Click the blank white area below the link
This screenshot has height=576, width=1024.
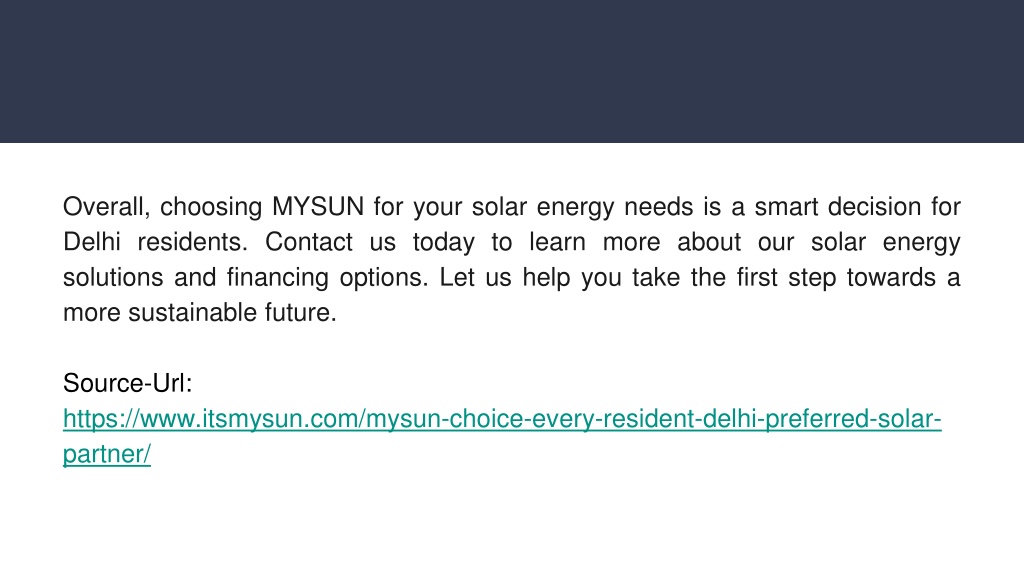512,522
